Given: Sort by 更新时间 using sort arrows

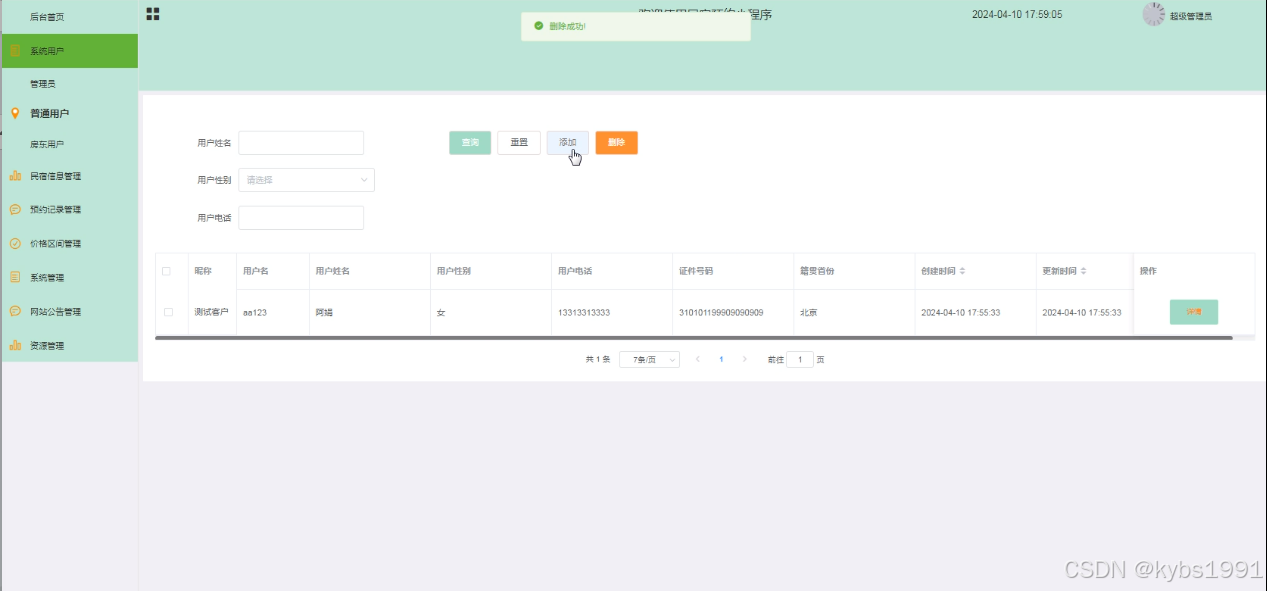Looking at the screenshot, I should pyautogui.click(x=1083, y=271).
